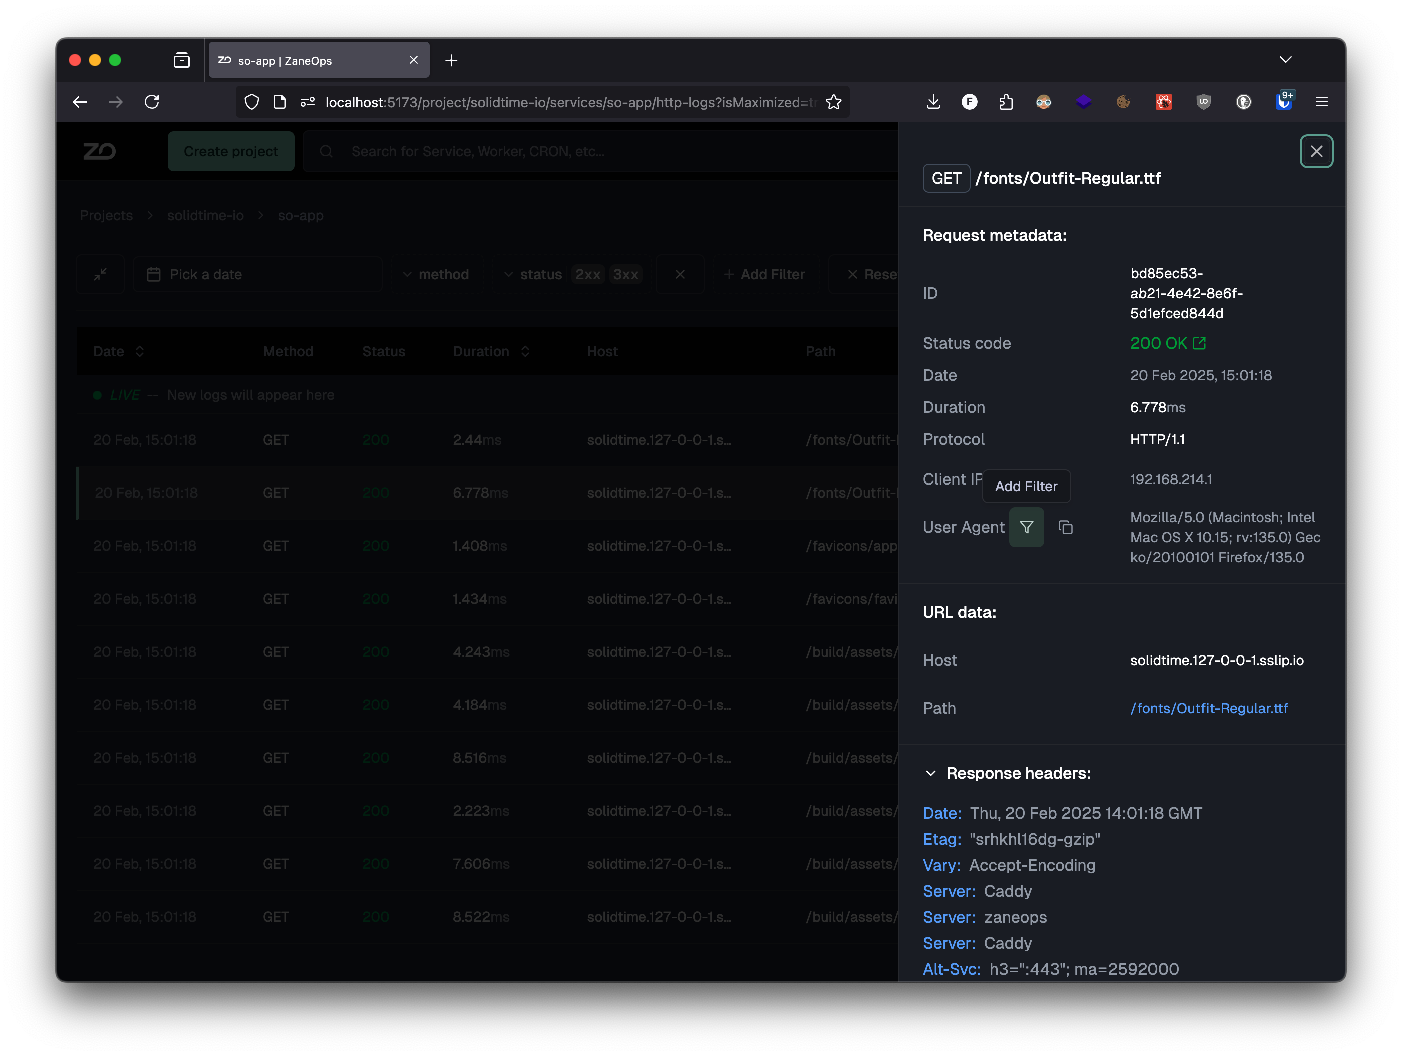Select the log row with 7.606ms duration

[x=487, y=864]
